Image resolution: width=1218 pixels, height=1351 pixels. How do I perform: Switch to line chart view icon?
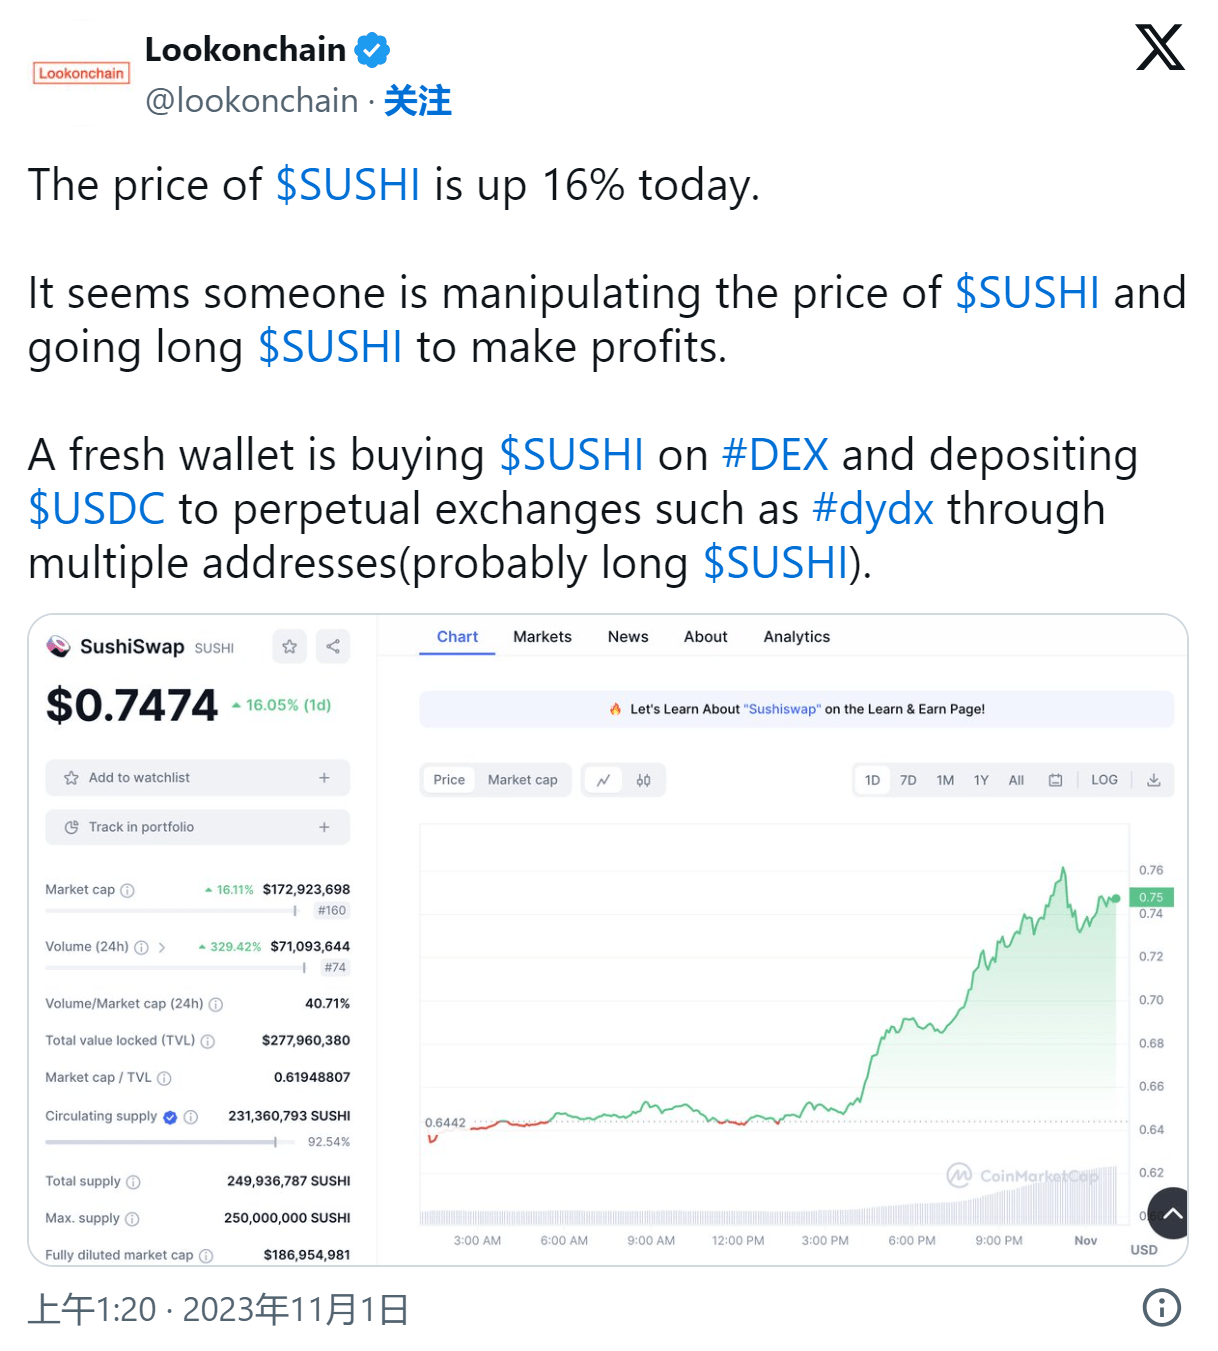pyautogui.click(x=603, y=780)
